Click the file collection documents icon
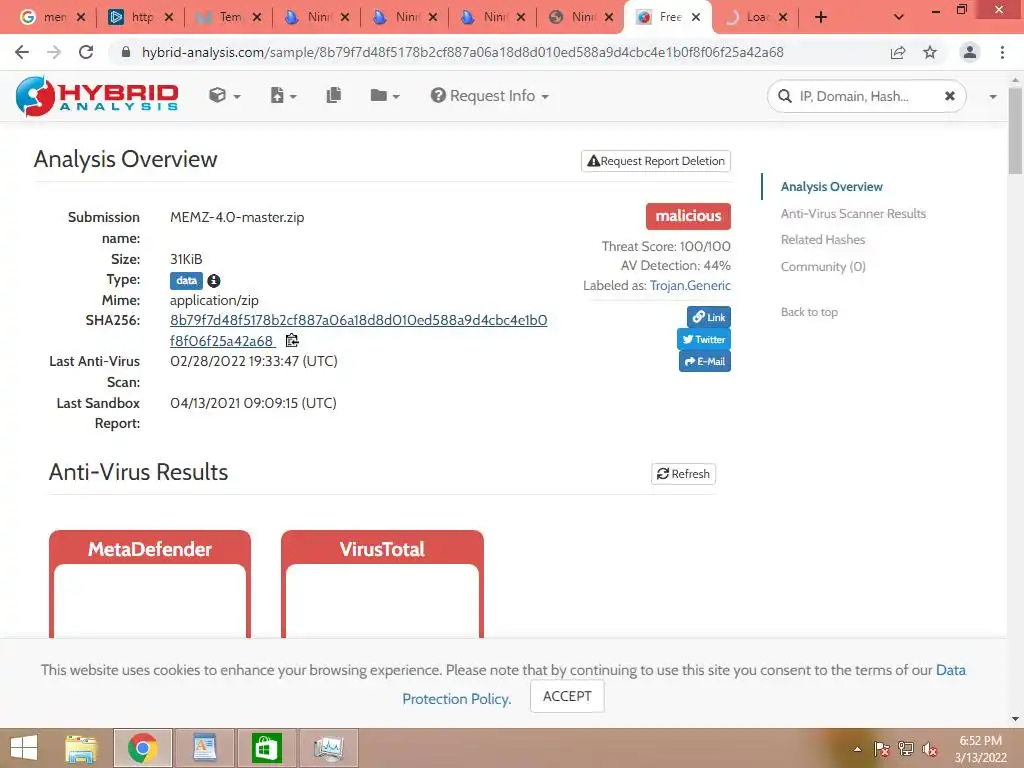Image resolution: width=1024 pixels, height=768 pixels. pyautogui.click(x=334, y=95)
